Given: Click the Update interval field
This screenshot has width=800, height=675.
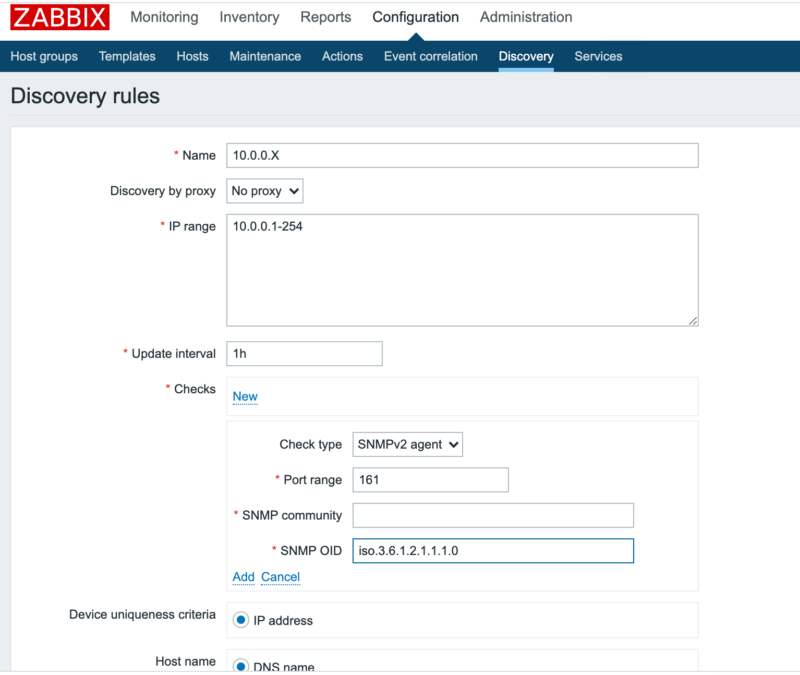Looking at the screenshot, I should tap(305, 353).
